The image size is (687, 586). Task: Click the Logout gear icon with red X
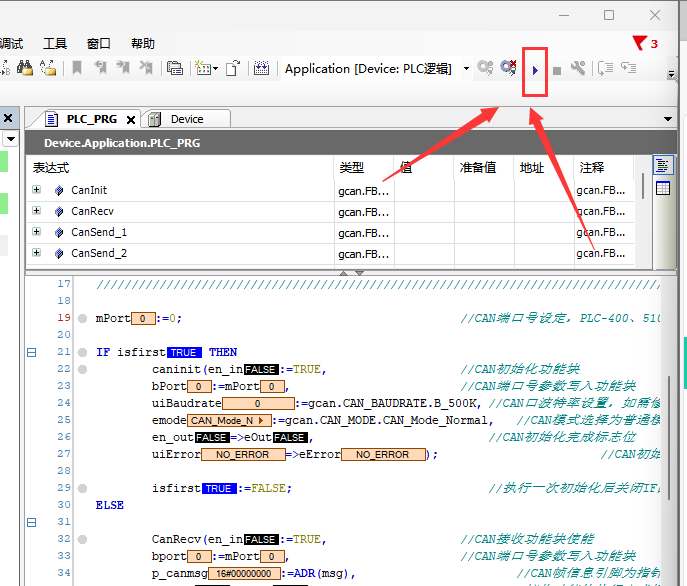(x=508, y=68)
